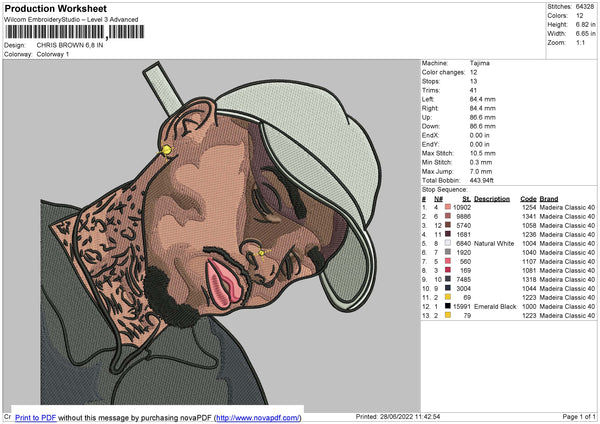The width and height of the screenshot is (600, 424).
Task: Select the navy swatch for code 1044
Action: tap(448, 288)
